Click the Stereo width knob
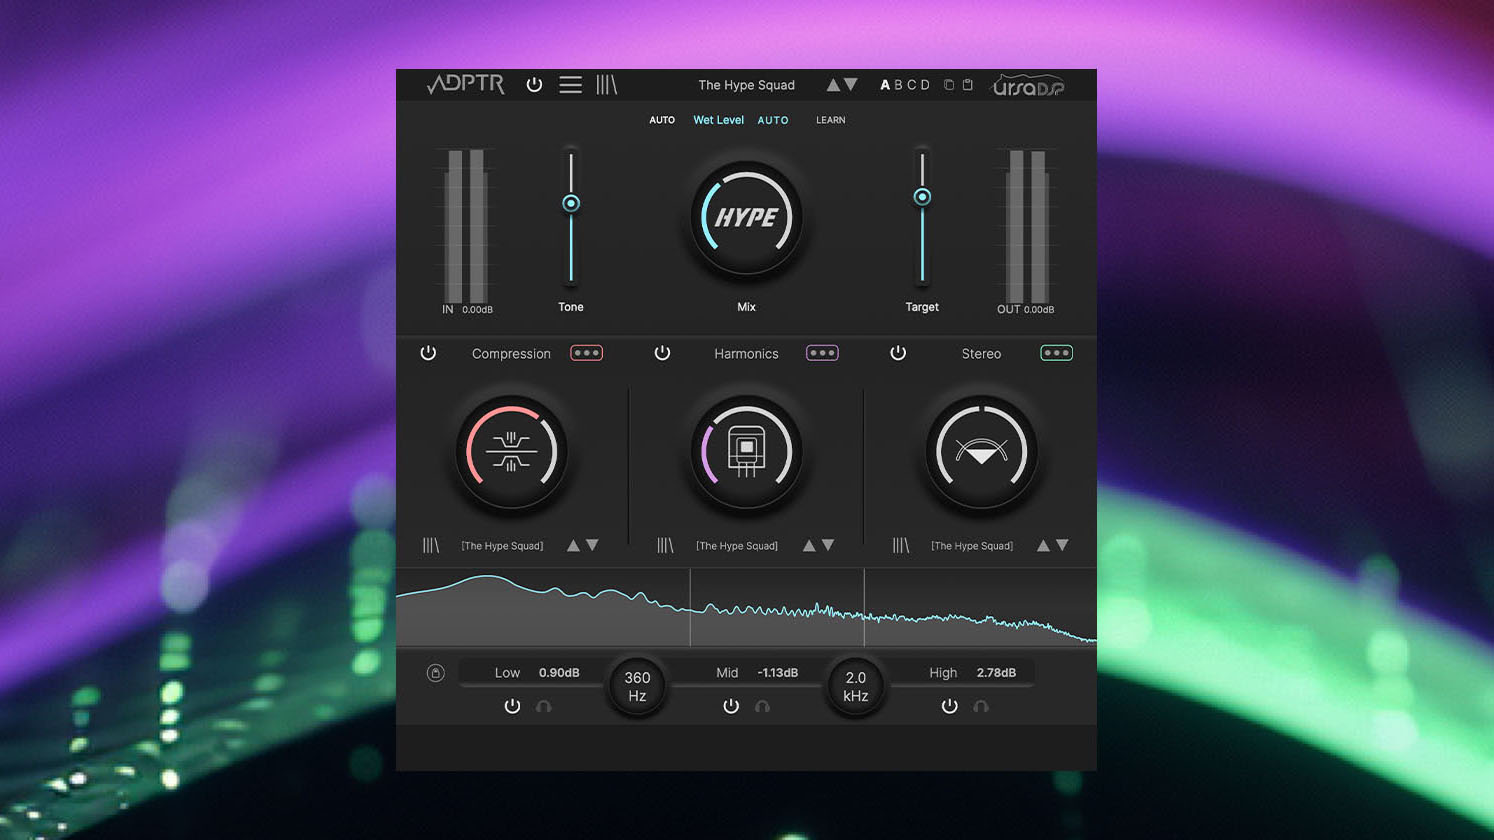 click(981, 452)
